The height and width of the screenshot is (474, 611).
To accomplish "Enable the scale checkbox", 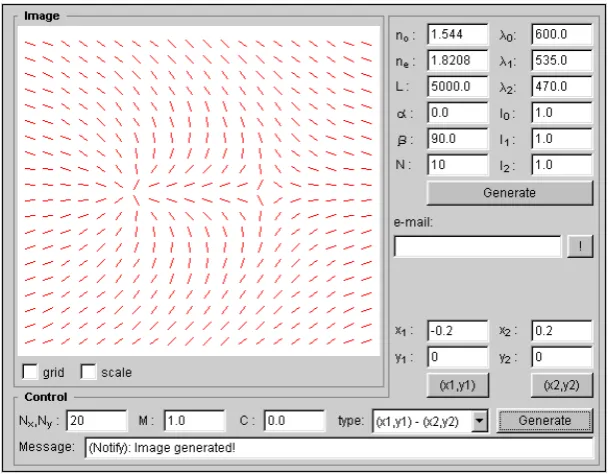I will click(88, 371).
